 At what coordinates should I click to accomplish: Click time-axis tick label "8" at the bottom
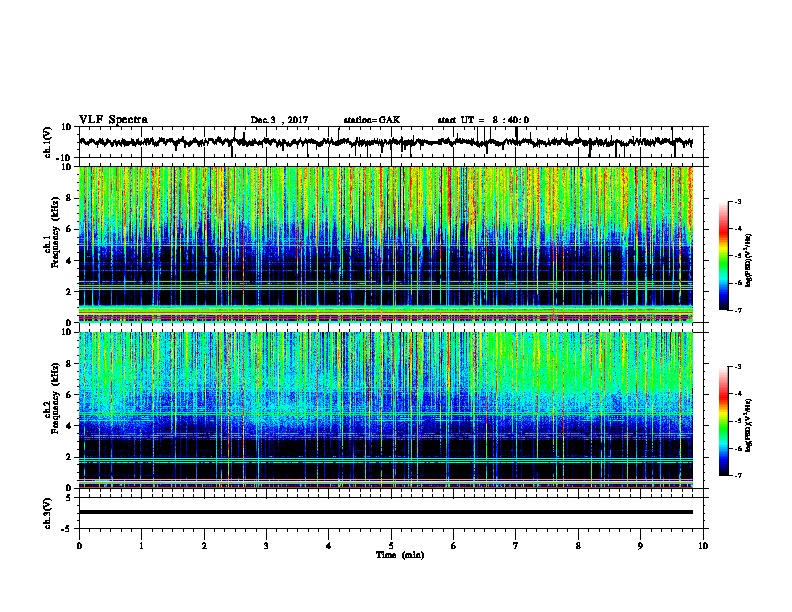pos(578,546)
